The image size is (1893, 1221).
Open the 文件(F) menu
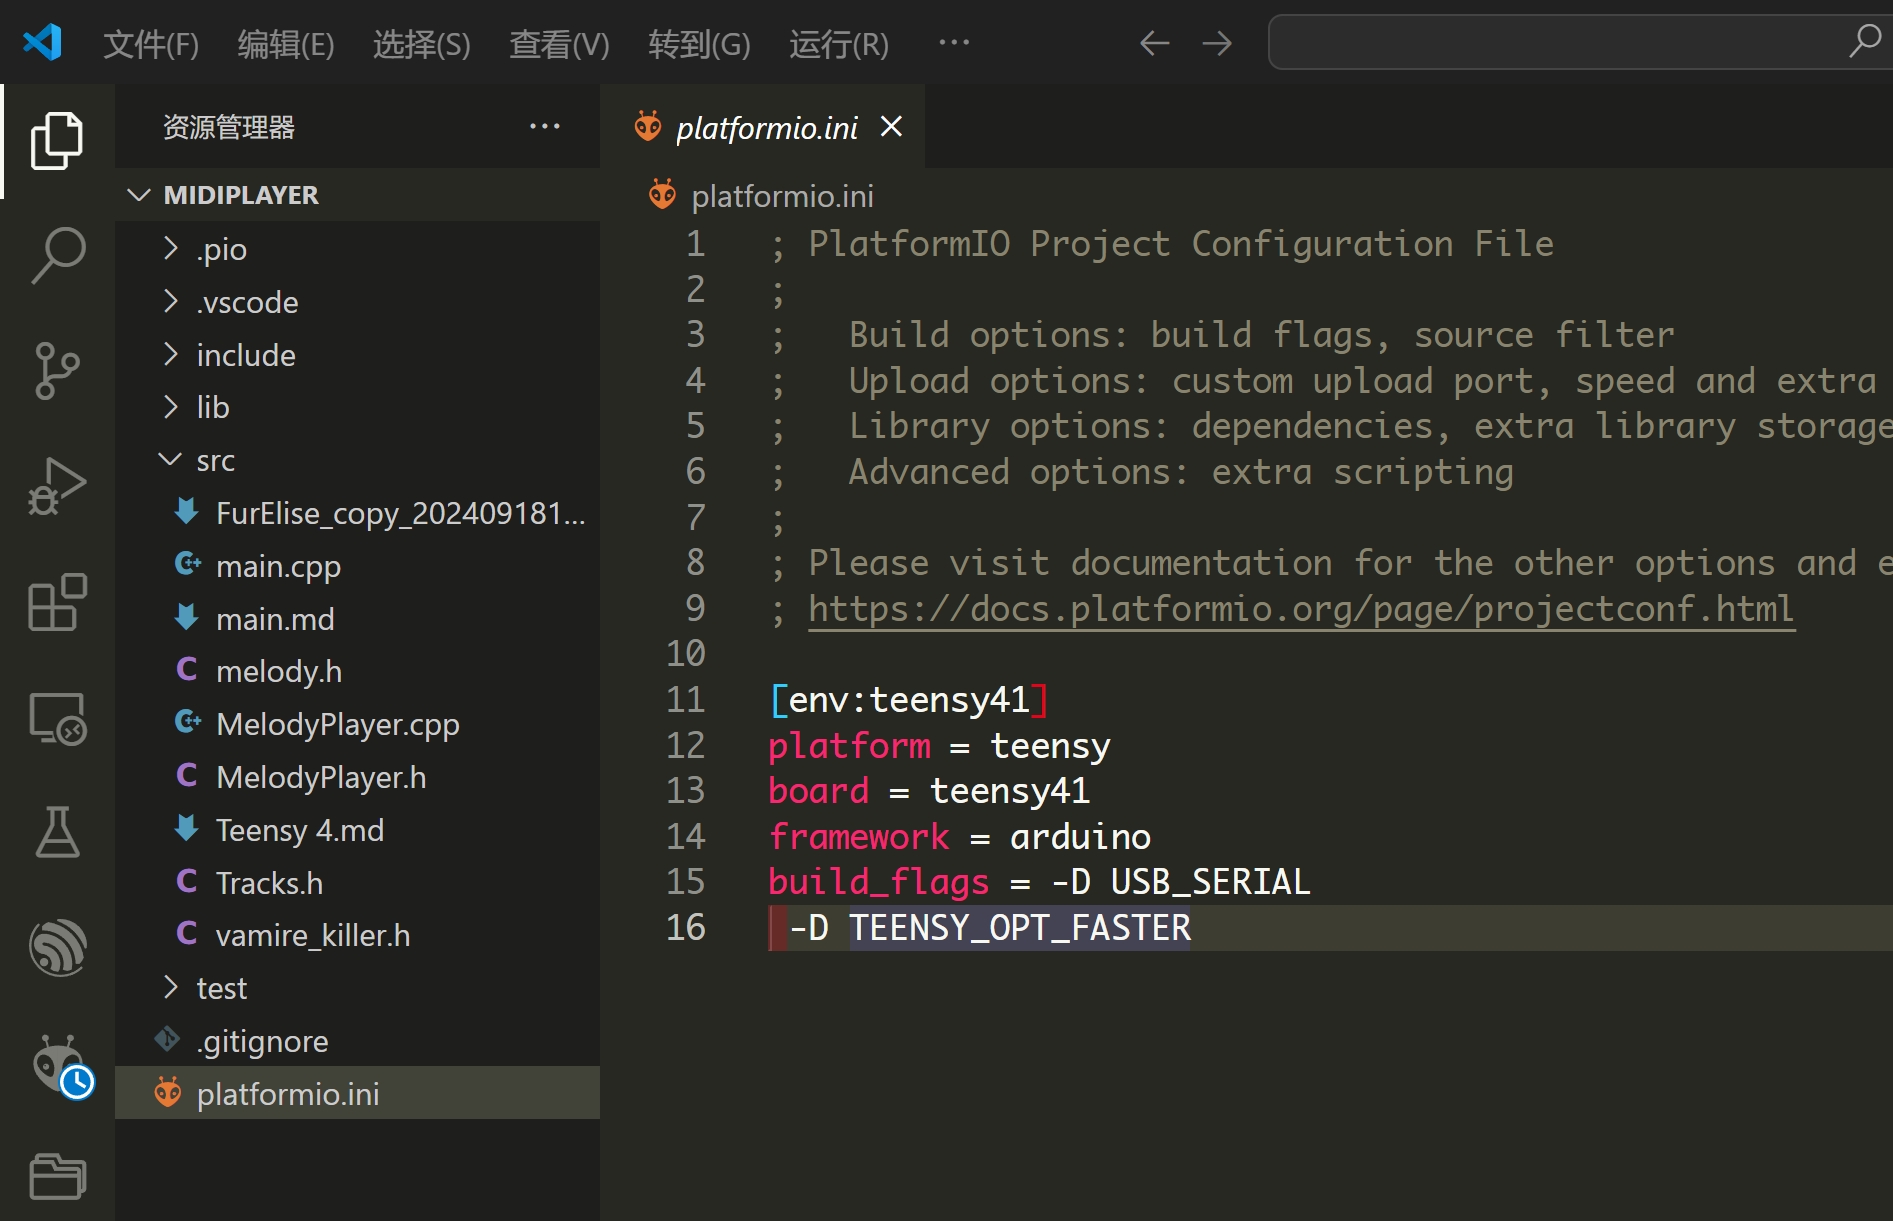tap(151, 44)
